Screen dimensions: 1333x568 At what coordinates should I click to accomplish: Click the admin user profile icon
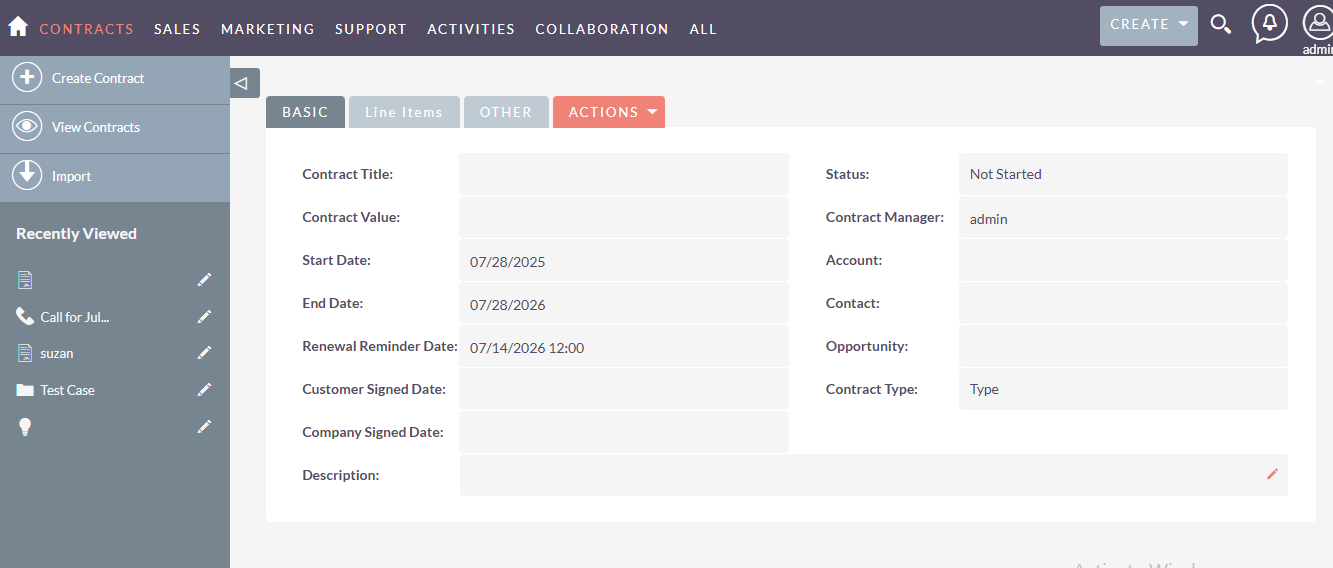(1318, 25)
